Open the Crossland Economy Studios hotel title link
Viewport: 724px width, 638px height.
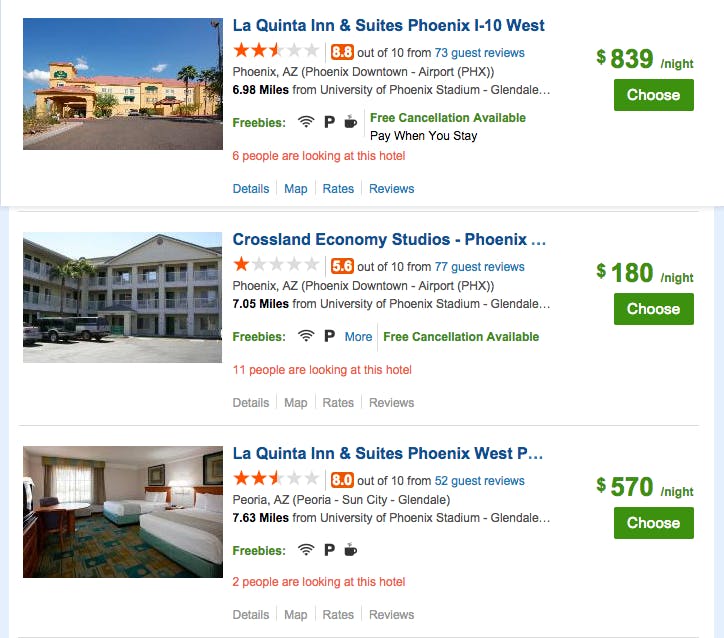(x=389, y=240)
